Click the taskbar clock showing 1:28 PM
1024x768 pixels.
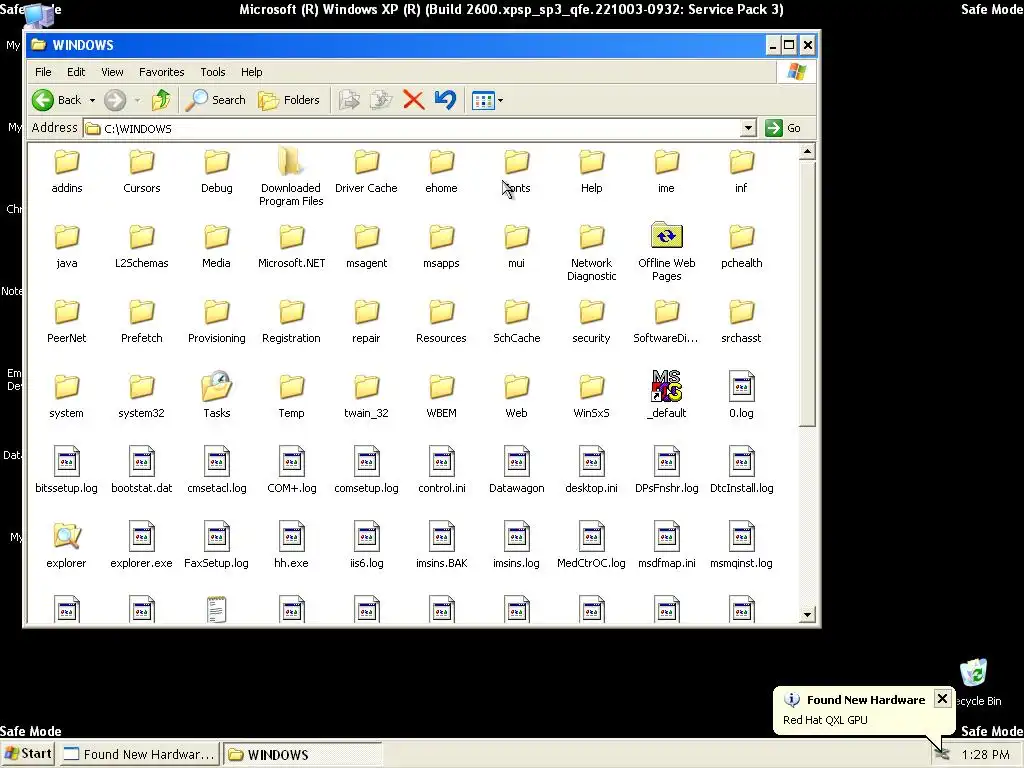coord(985,755)
